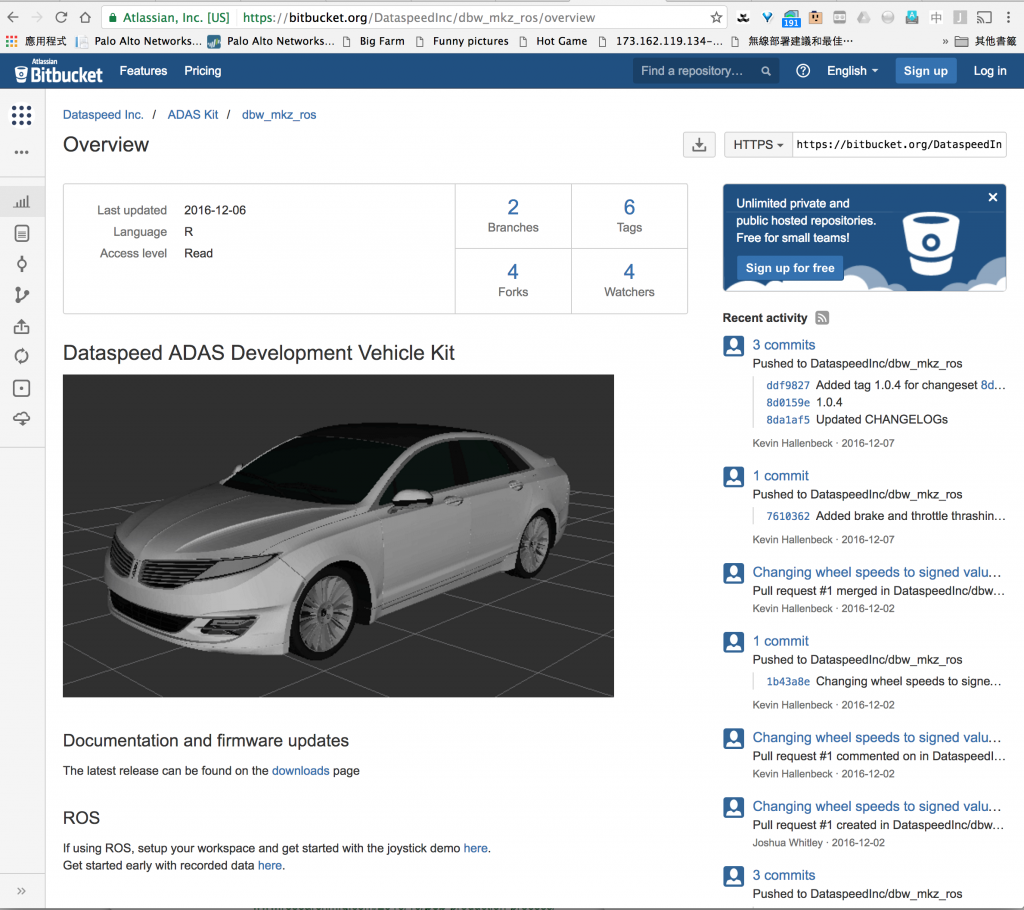Click the search magnifier icon
This screenshot has width=1024, height=910.
(x=765, y=71)
